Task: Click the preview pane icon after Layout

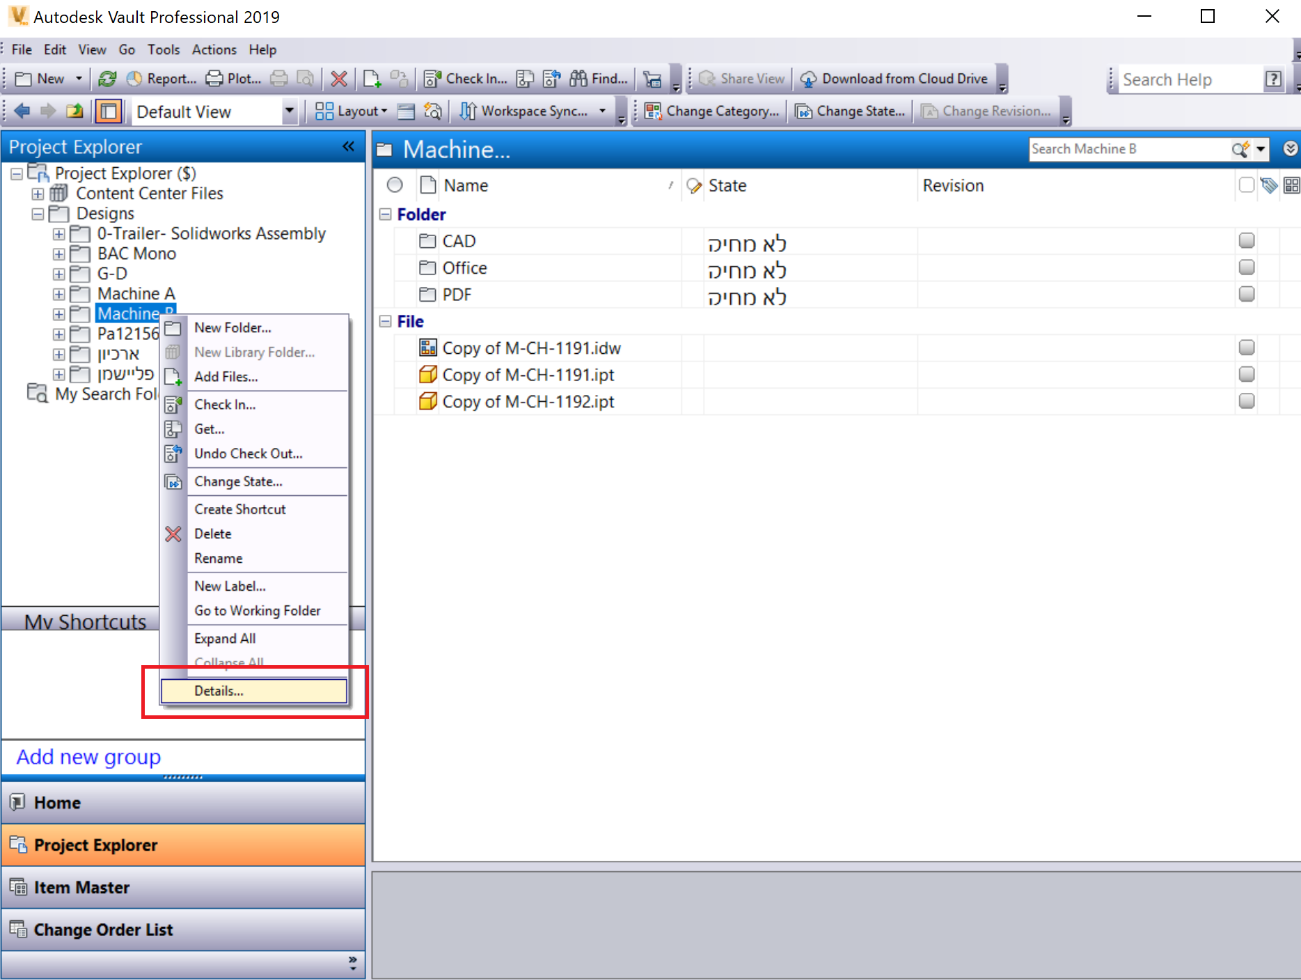Action: [406, 111]
